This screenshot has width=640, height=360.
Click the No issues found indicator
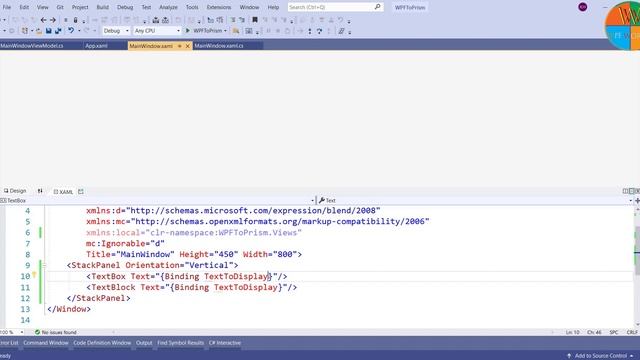coord(56,332)
